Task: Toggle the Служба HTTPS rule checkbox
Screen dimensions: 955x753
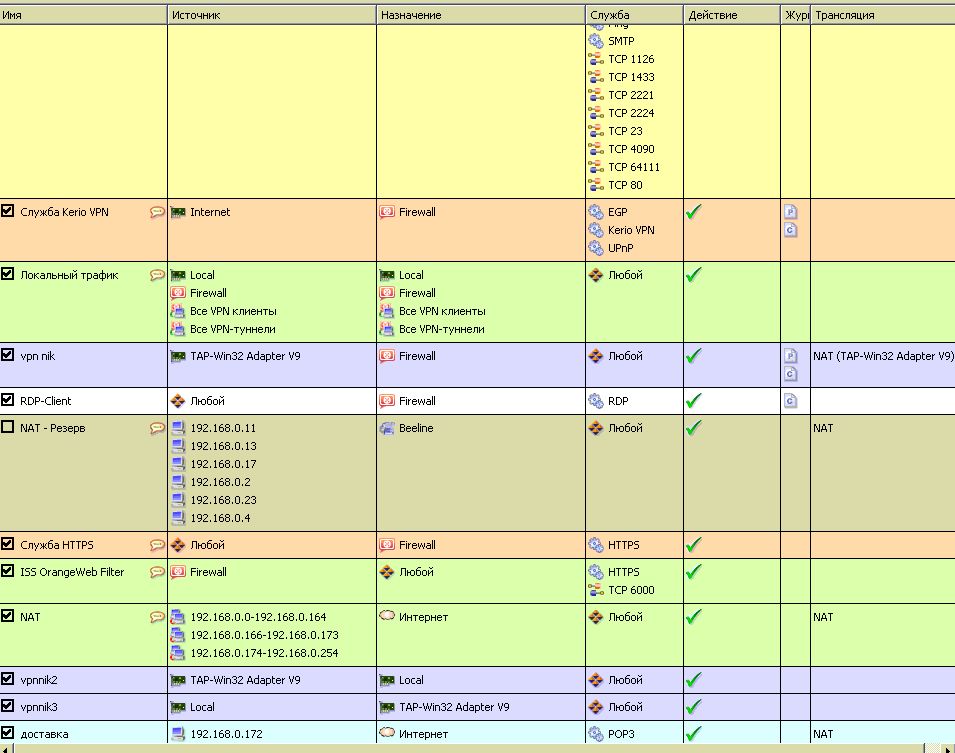Action: [7, 543]
